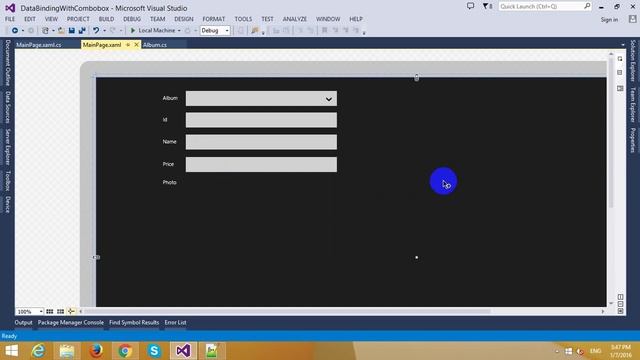This screenshot has height=360, width=640.
Task: Open the Package Manager Console tab
Action: pyautogui.click(x=71, y=322)
